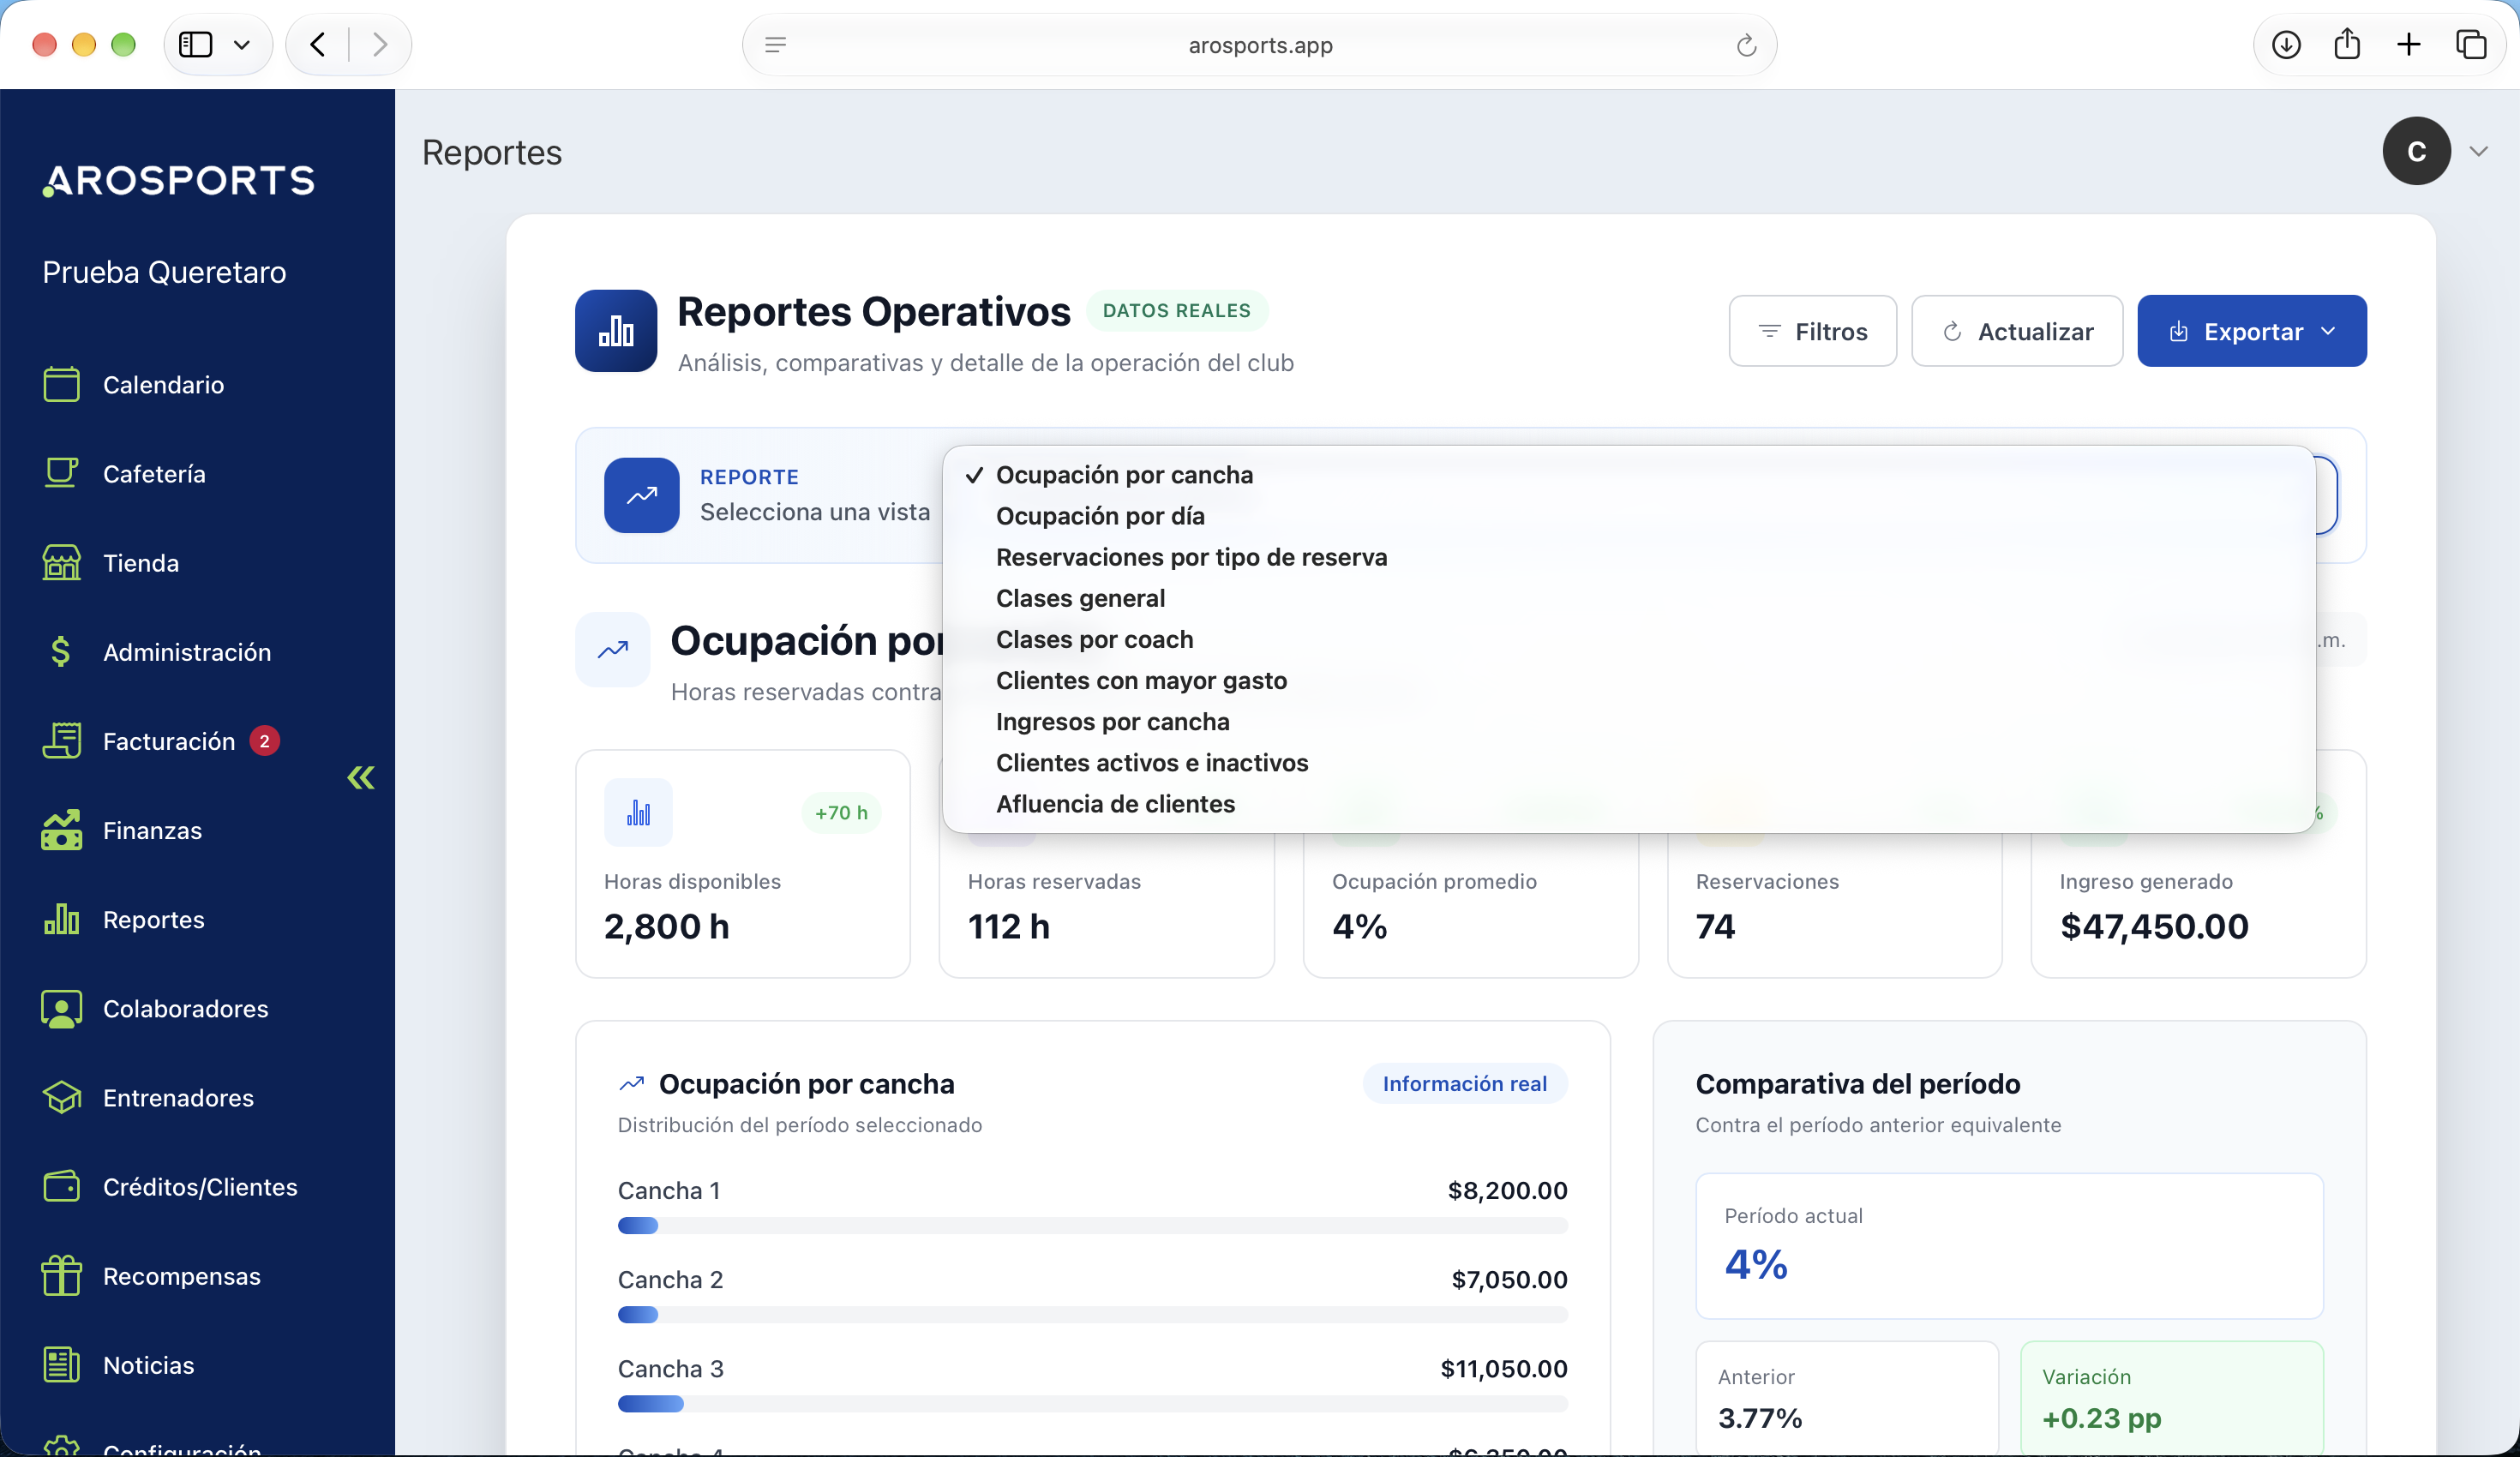The width and height of the screenshot is (2520, 1457).
Task: Click Safari downloads icon
Action: (x=2286, y=45)
